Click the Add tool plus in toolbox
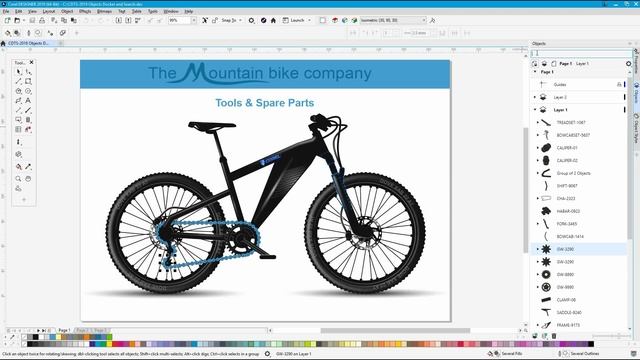Screen dimensions: 640x360 [24, 200]
